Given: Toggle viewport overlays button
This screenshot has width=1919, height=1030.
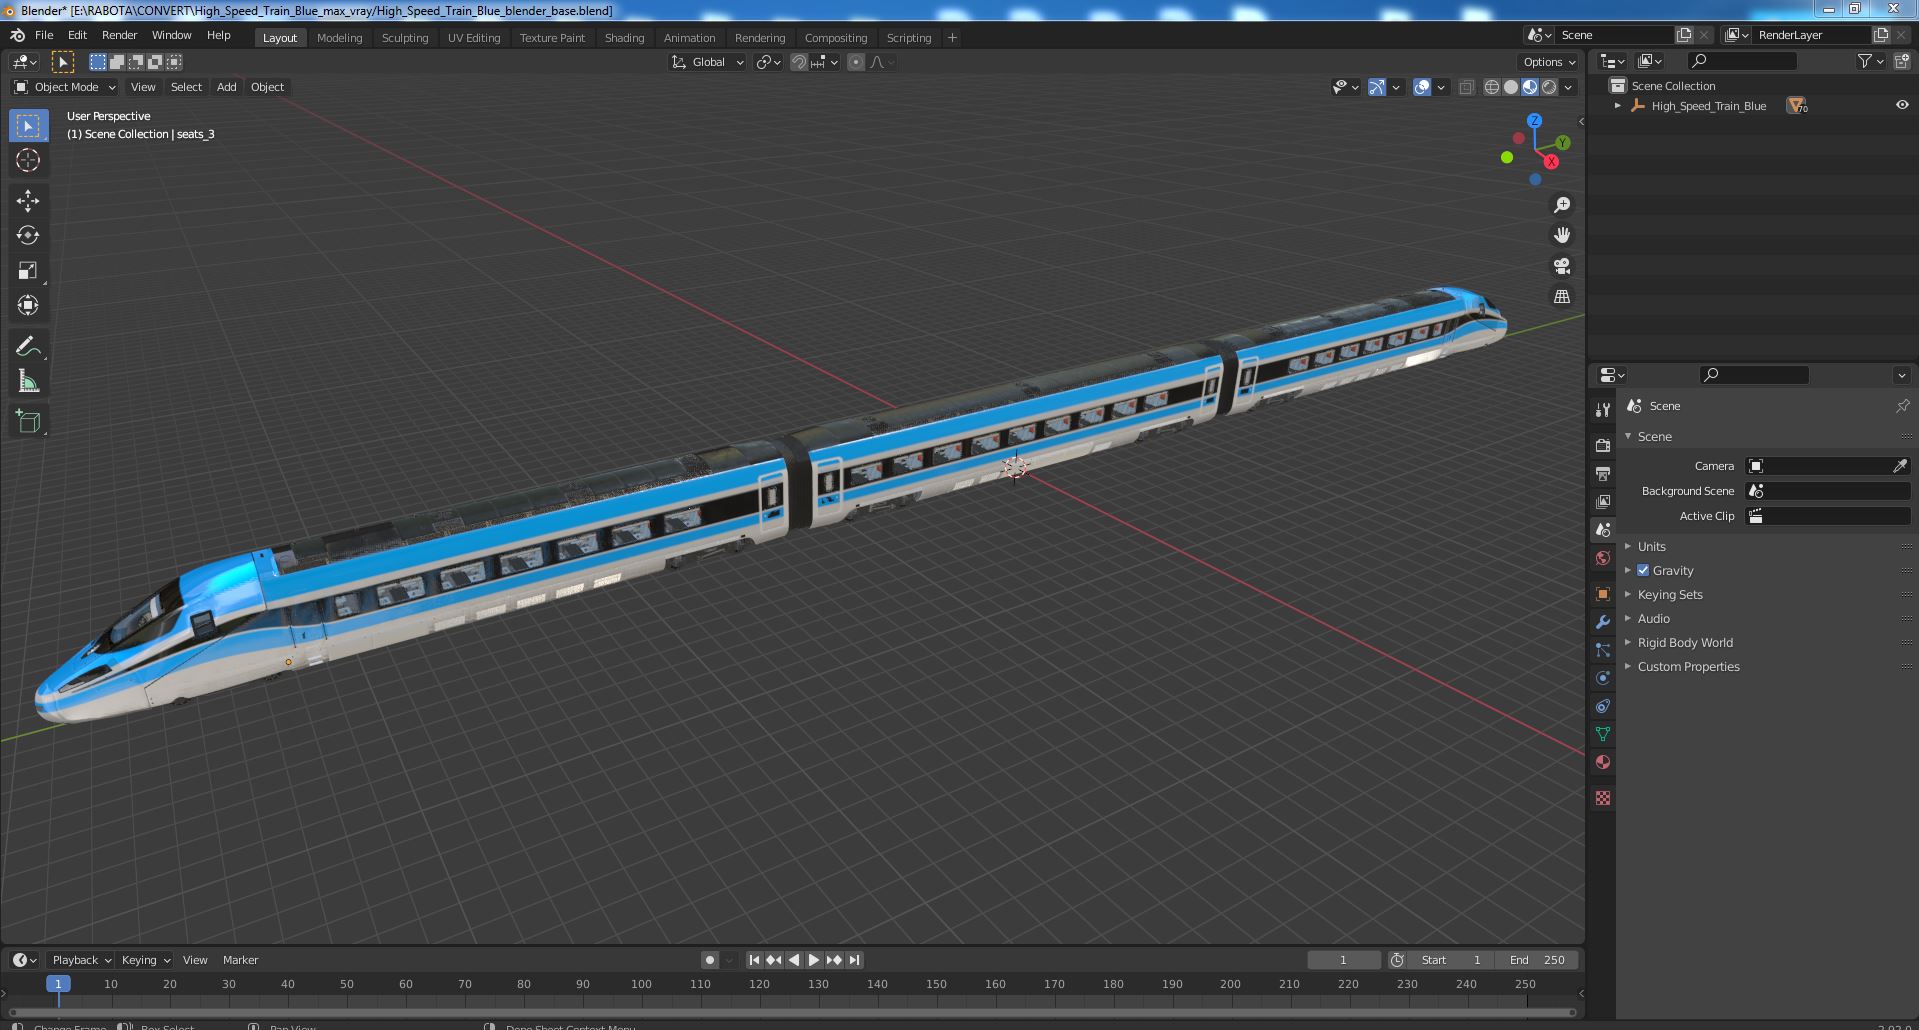Looking at the screenshot, I should pos(1422,87).
